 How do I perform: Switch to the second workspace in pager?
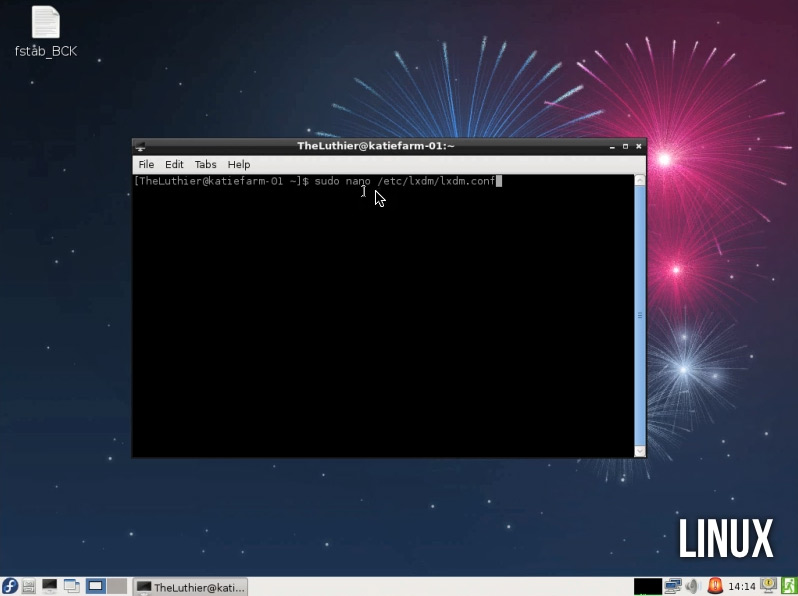[x=117, y=586]
